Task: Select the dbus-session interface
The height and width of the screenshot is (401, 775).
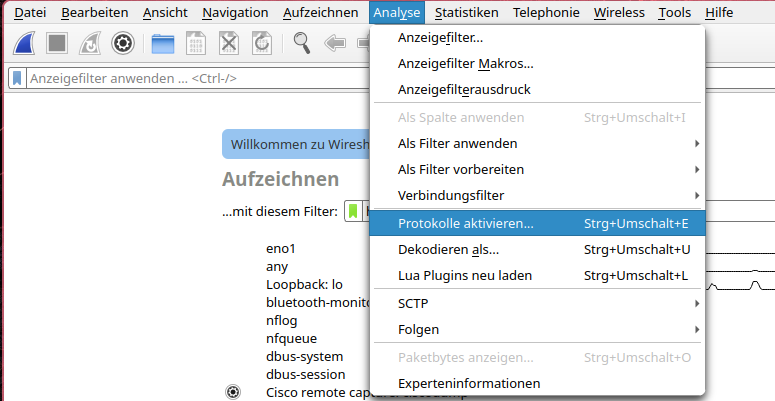Action: (x=305, y=374)
